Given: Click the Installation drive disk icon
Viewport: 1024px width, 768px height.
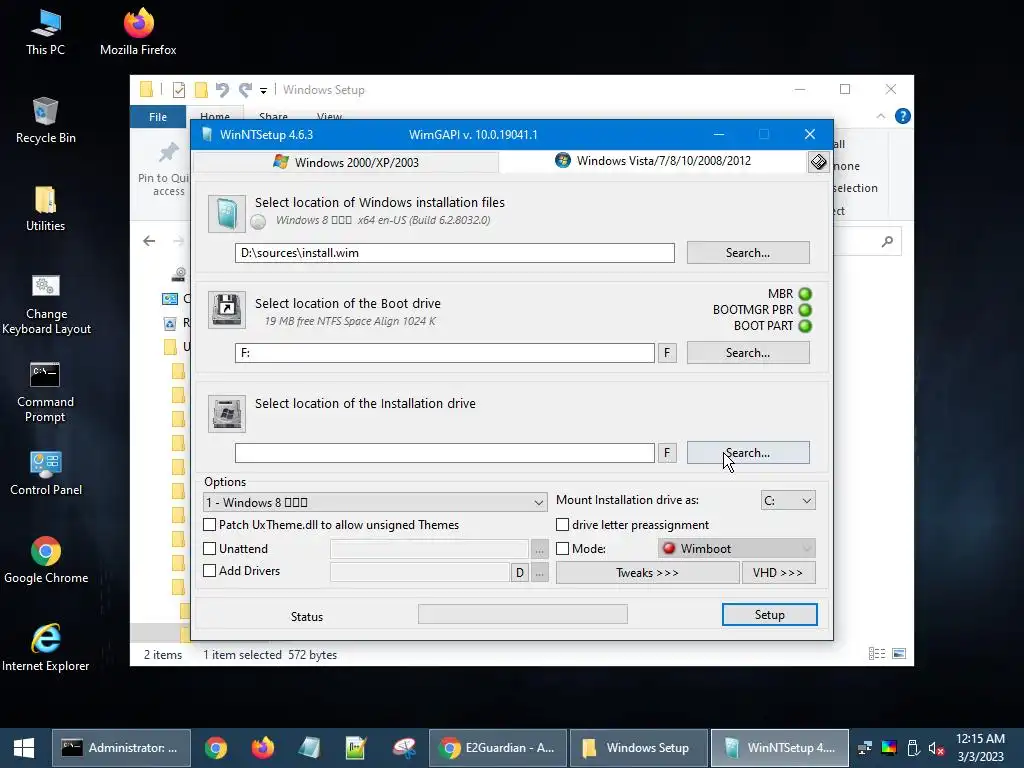Looking at the screenshot, I should (x=227, y=413).
